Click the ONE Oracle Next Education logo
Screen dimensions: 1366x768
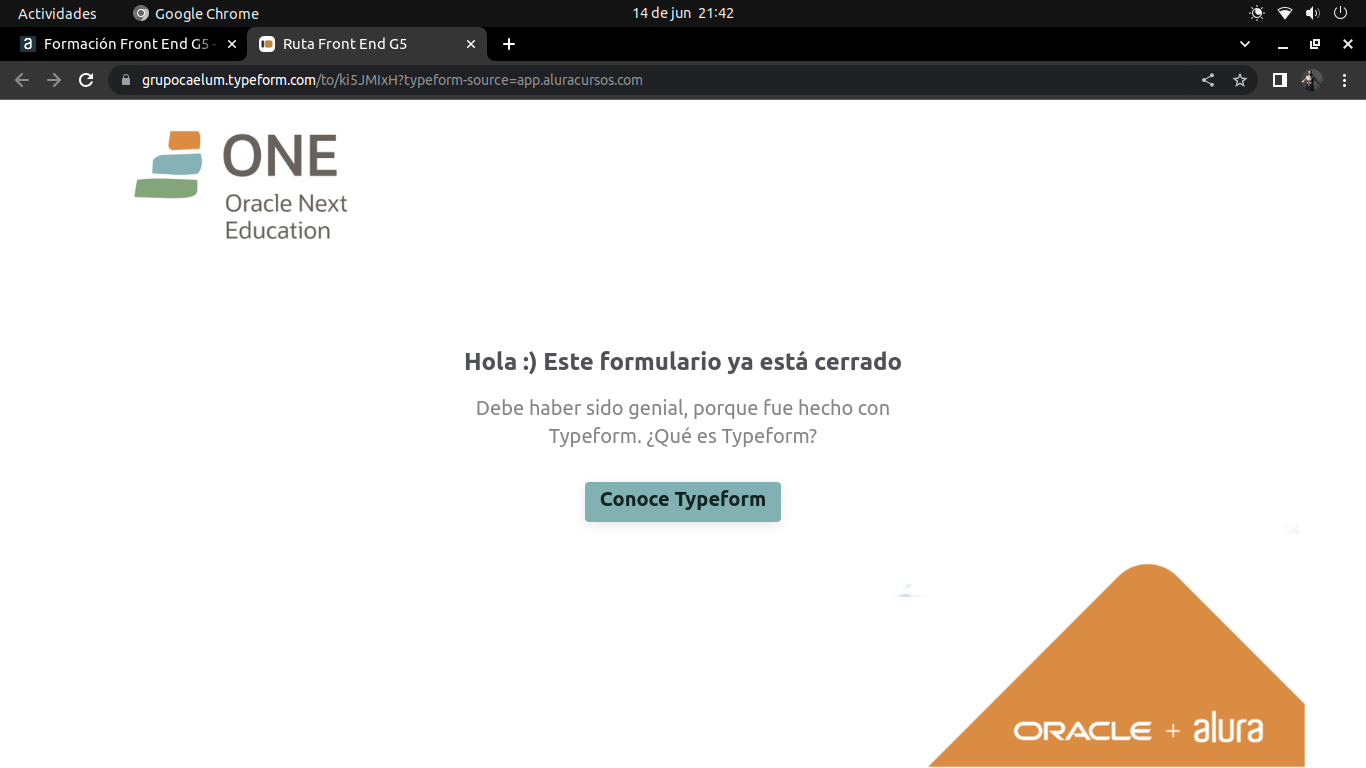(x=241, y=186)
